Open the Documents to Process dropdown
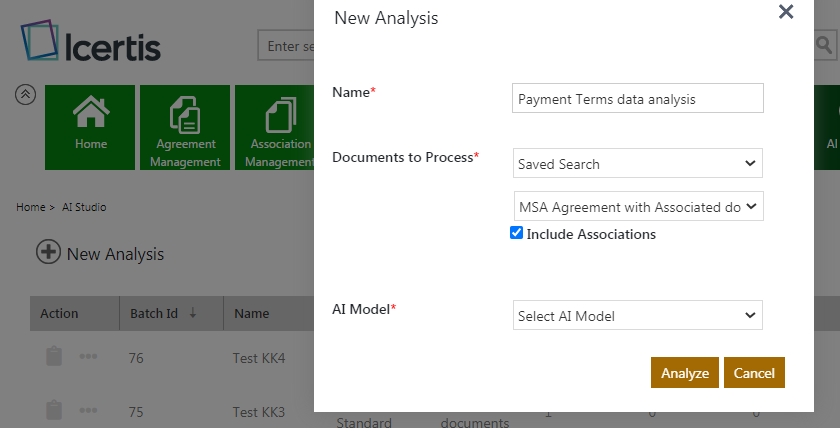 click(x=637, y=163)
